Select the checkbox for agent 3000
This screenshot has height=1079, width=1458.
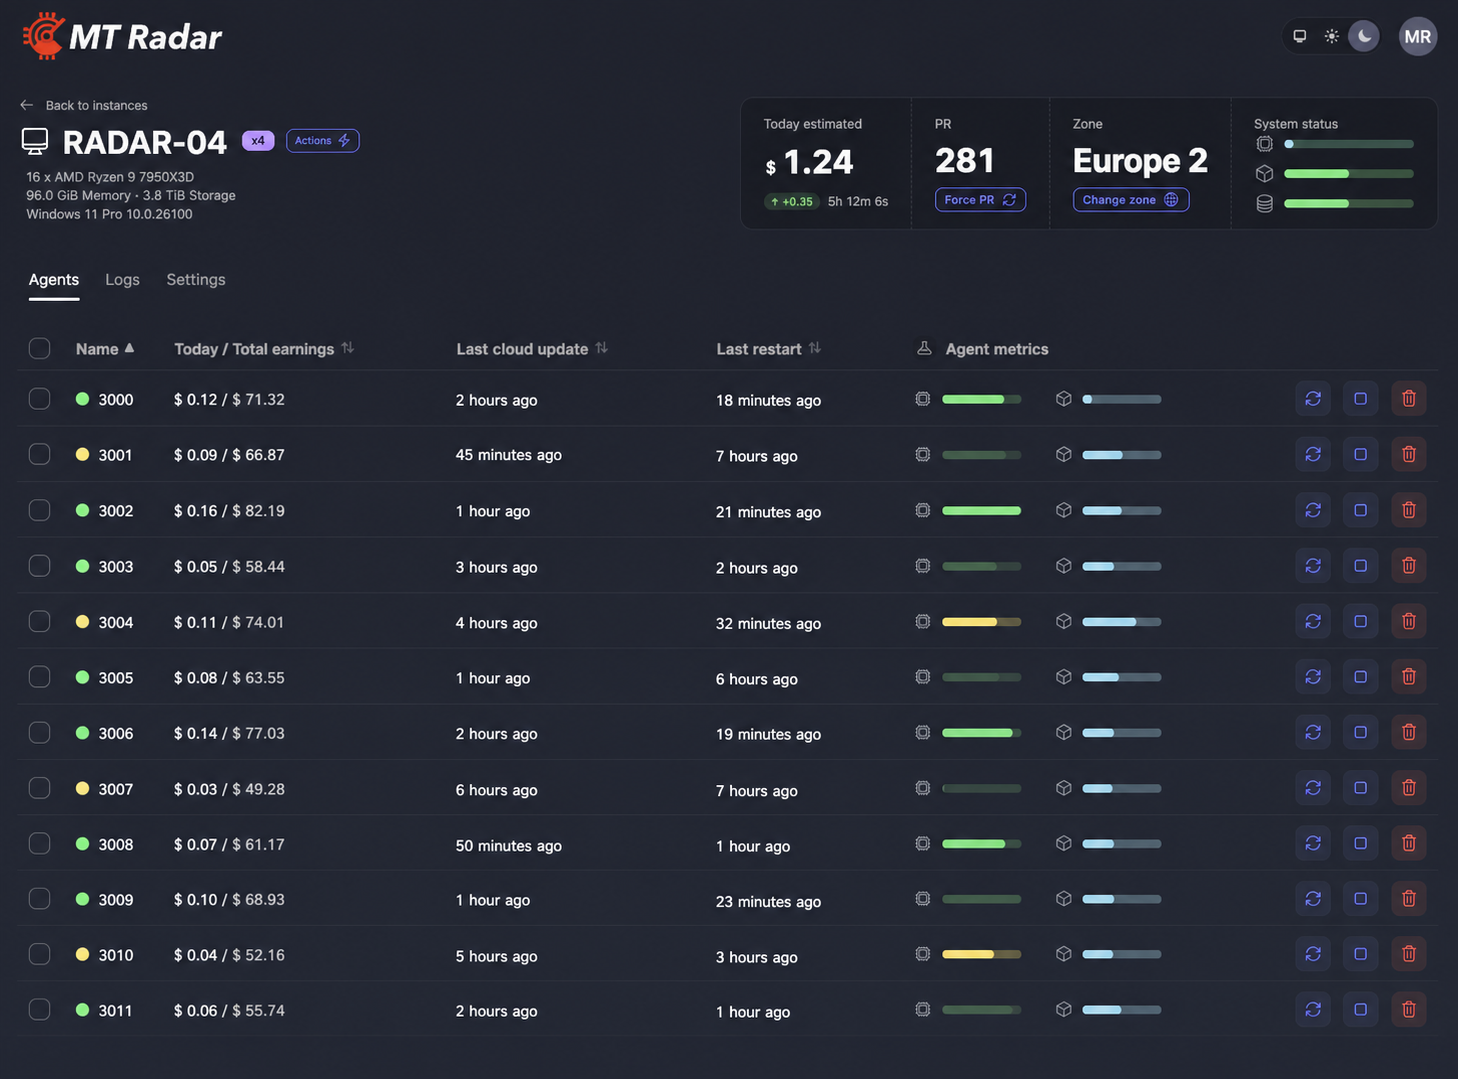[39, 398]
